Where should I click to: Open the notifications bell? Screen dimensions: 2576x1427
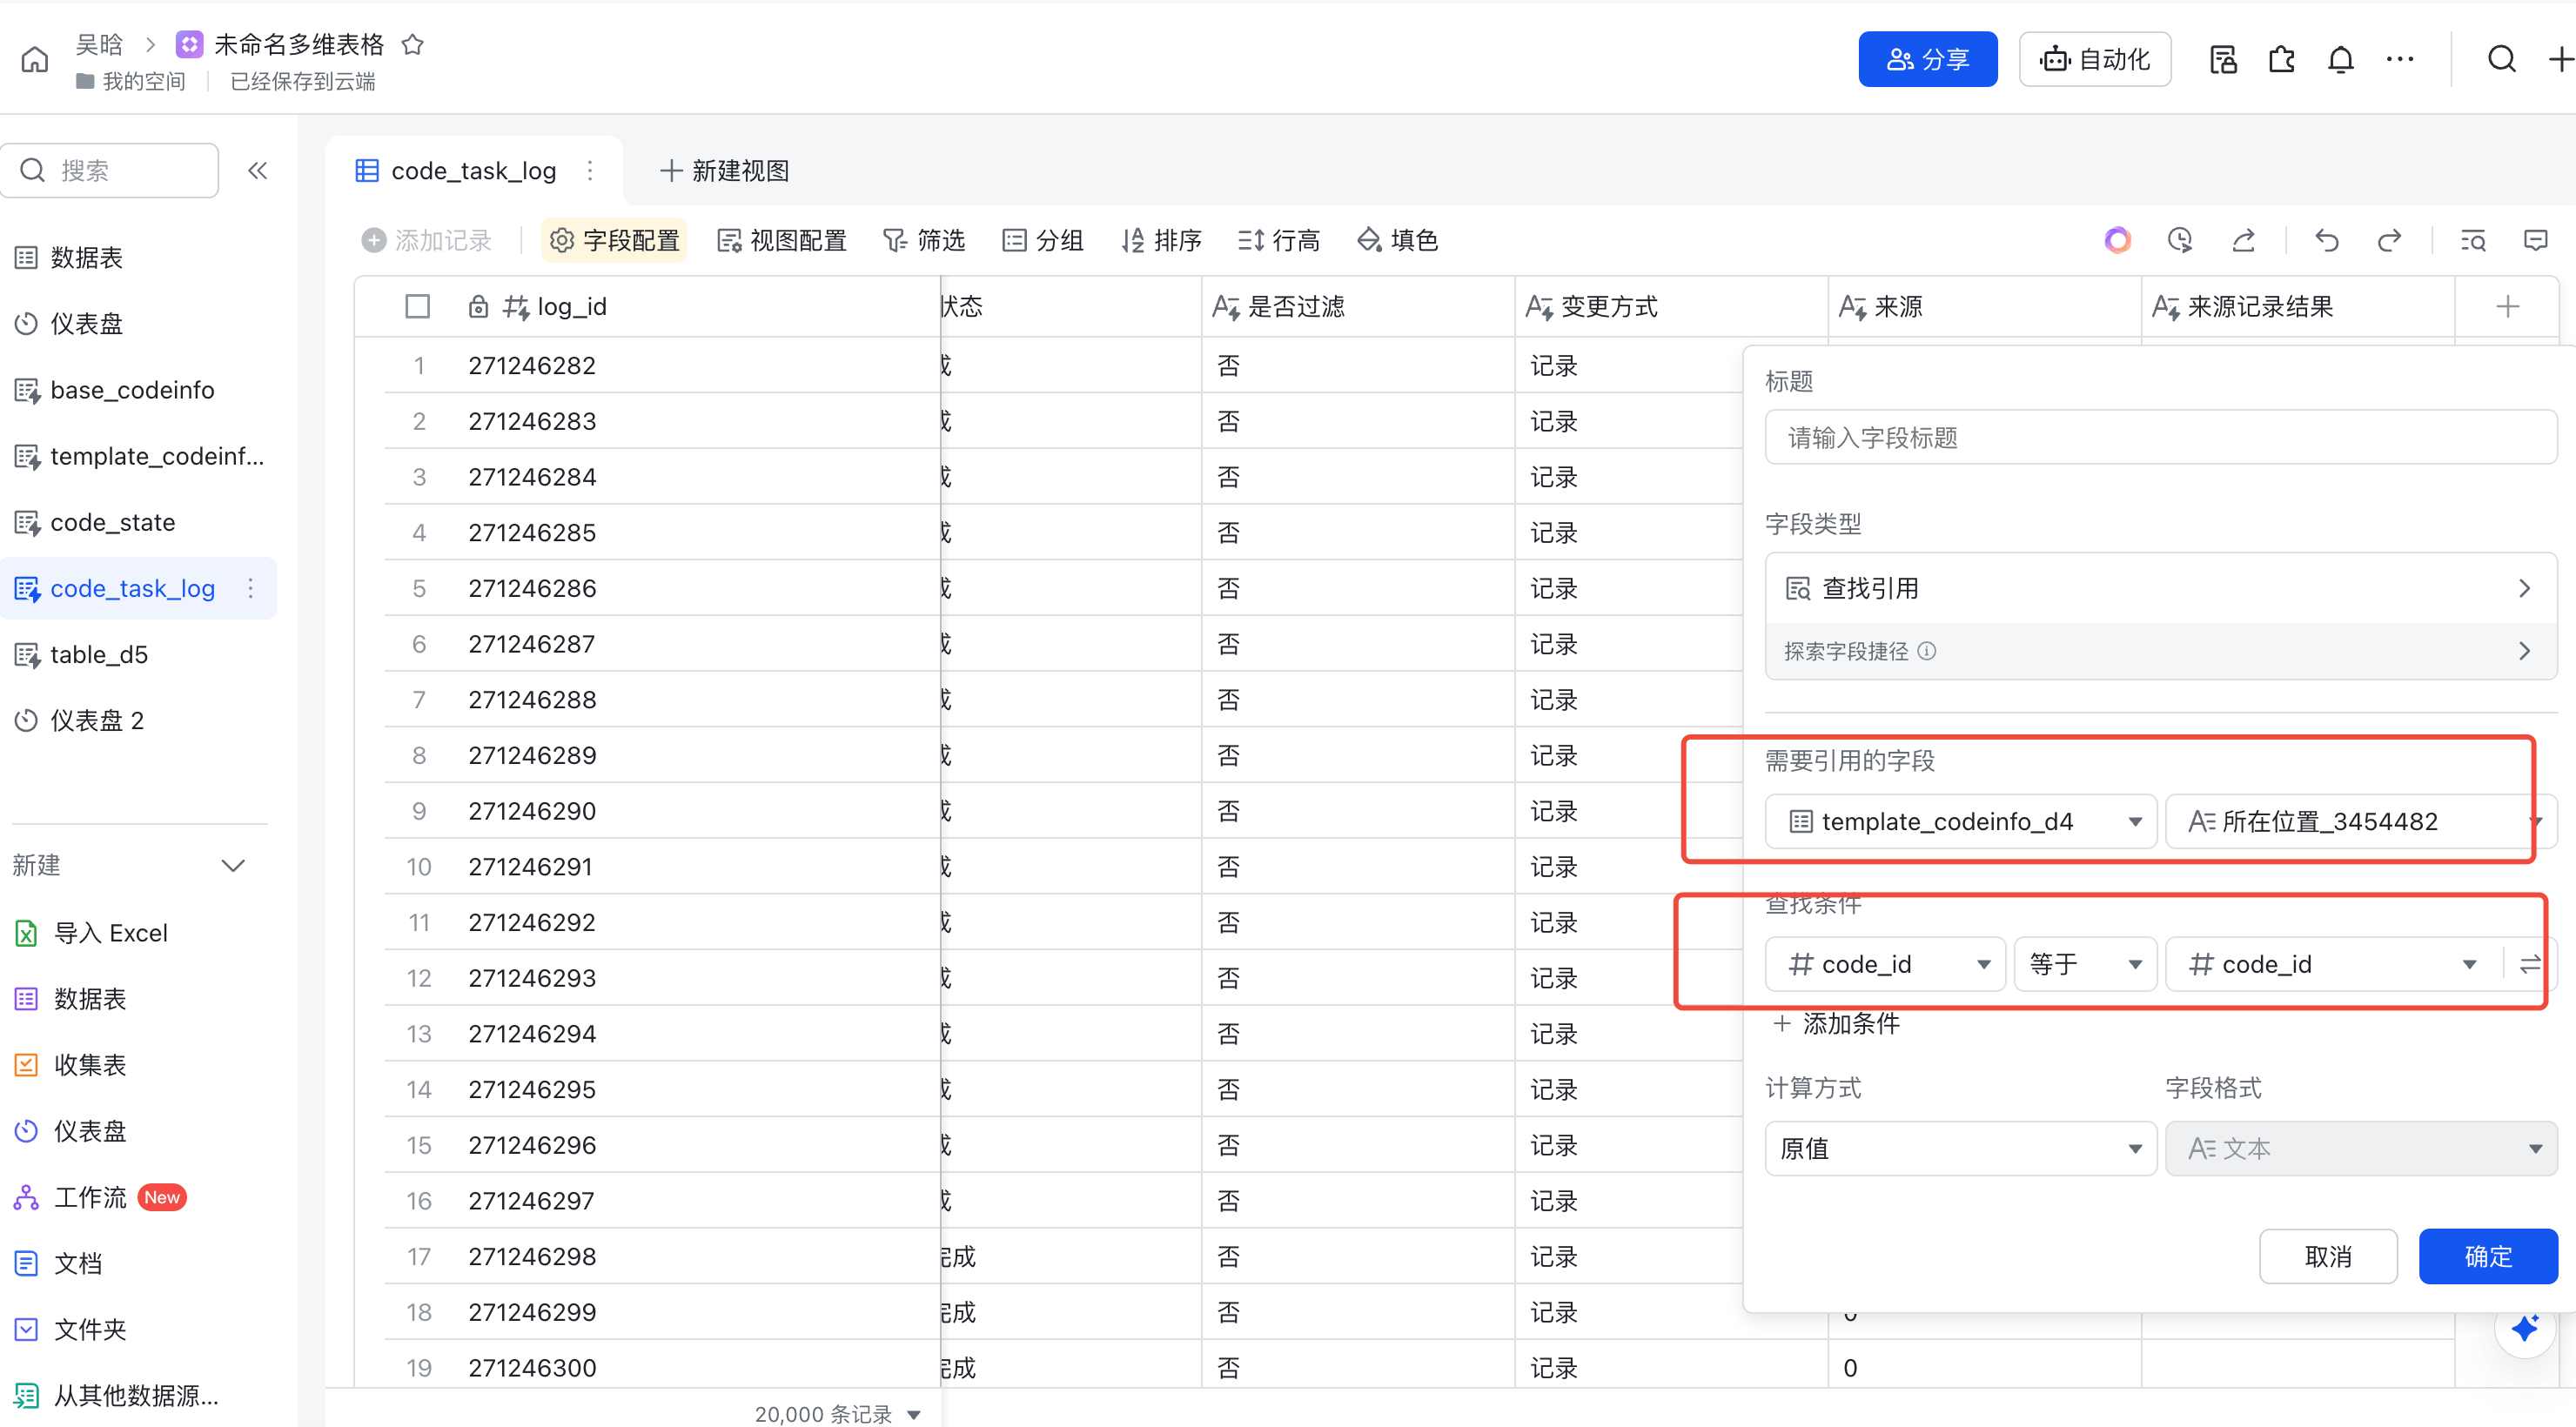tap(2341, 59)
